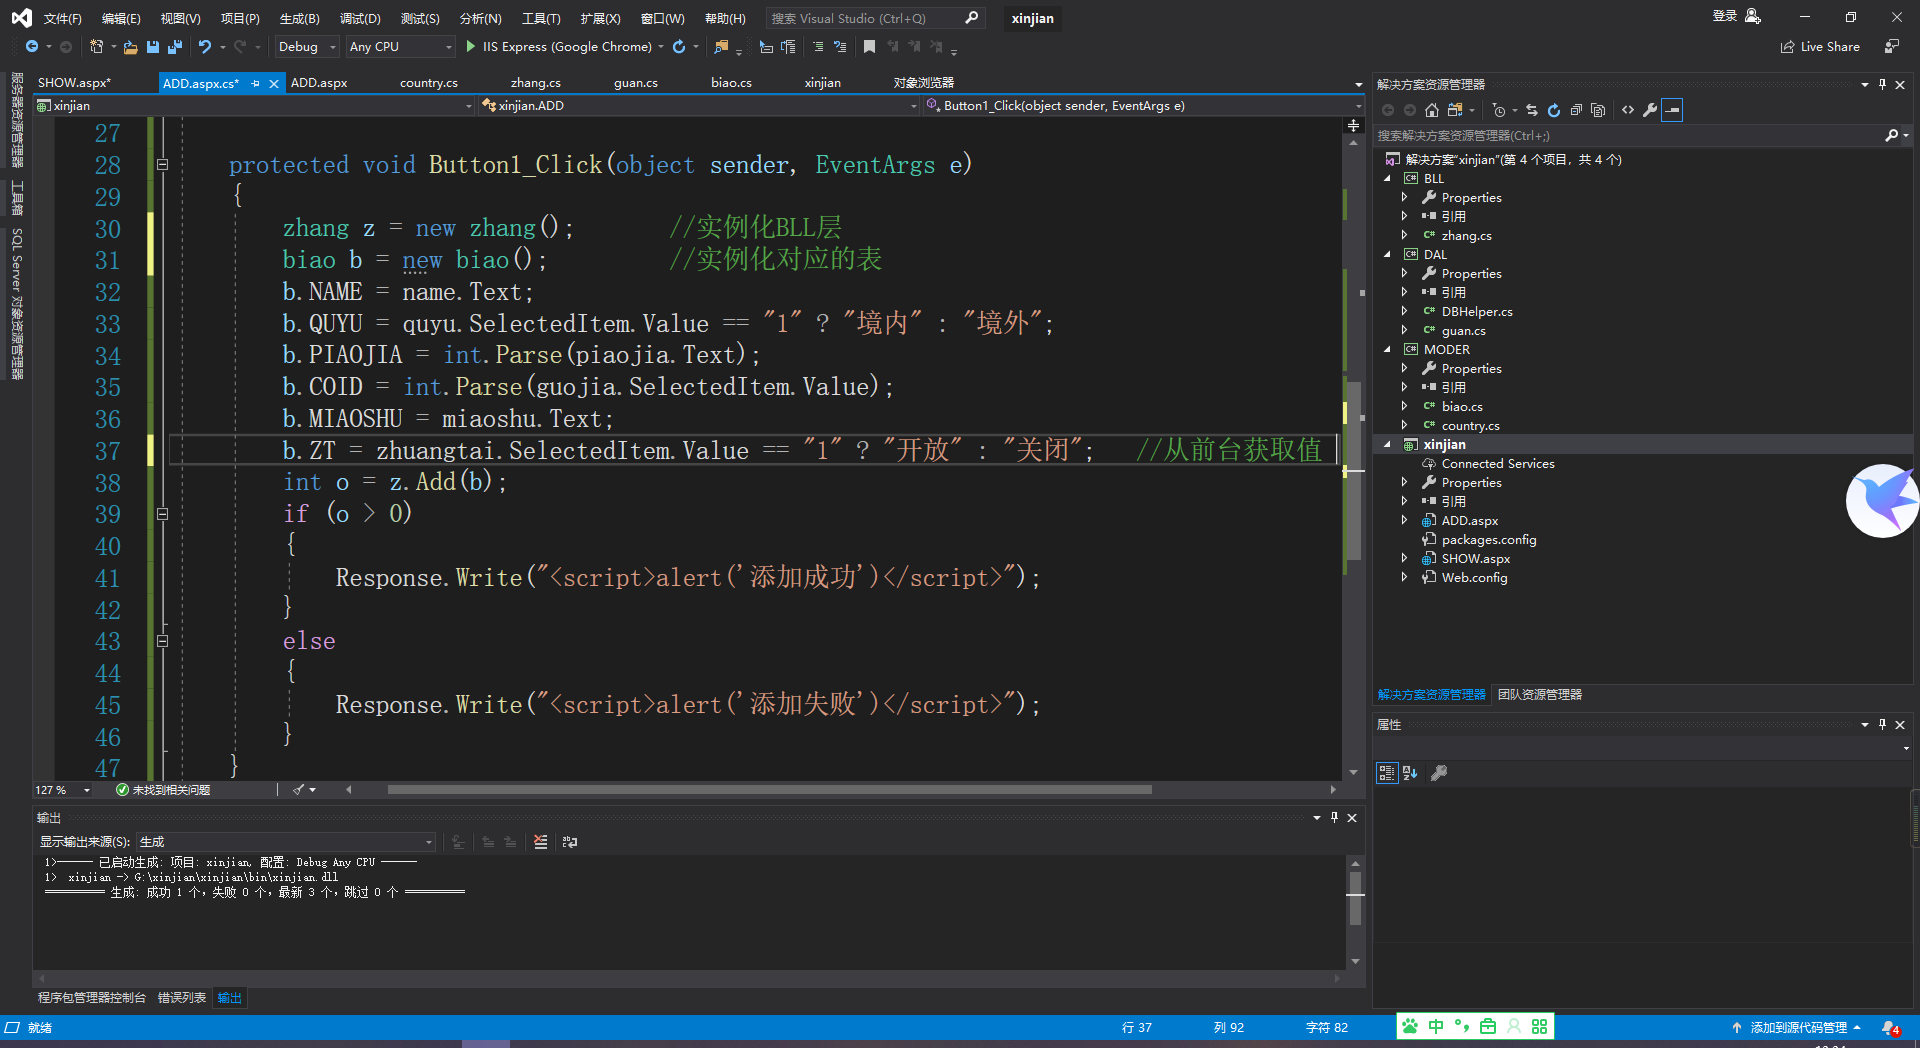Screen dimensions: 1920x1048
Task: Toggle Categorized view in Properties panel
Action: (x=1387, y=773)
